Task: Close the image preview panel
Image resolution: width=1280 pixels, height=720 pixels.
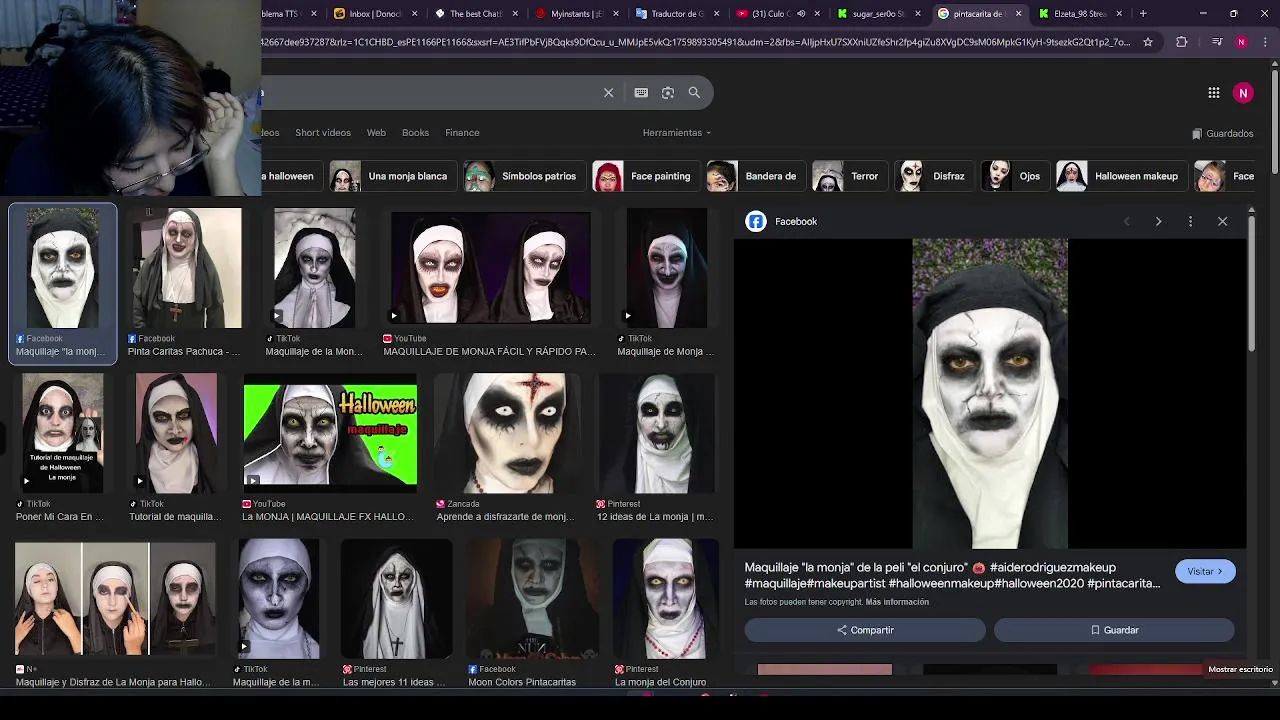Action: click(1222, 221)
